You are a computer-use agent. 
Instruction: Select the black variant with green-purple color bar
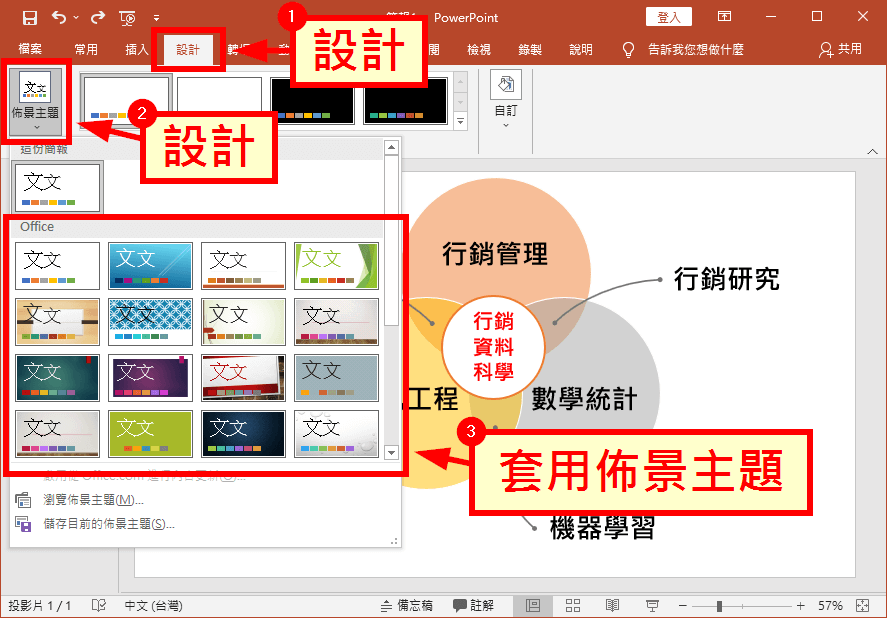point(406,101)
